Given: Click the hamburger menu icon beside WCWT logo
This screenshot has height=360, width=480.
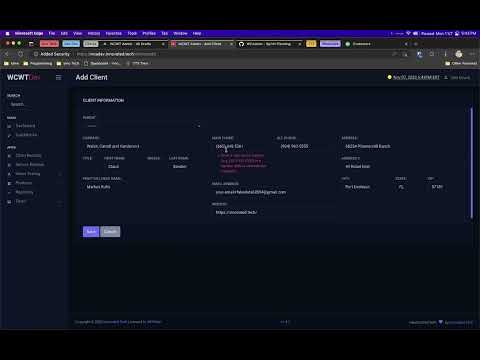Looking at the screenshot, I should click(x=58, y=77).
